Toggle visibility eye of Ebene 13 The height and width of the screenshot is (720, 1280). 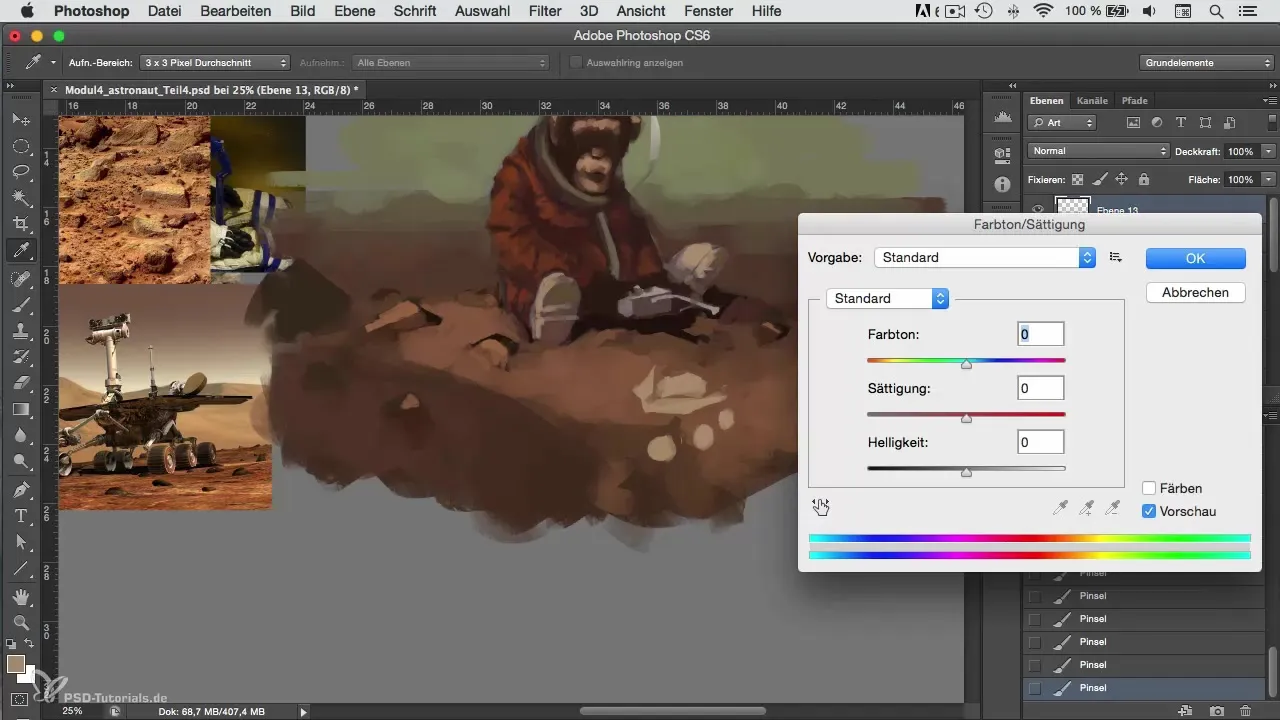point(1038,209)
